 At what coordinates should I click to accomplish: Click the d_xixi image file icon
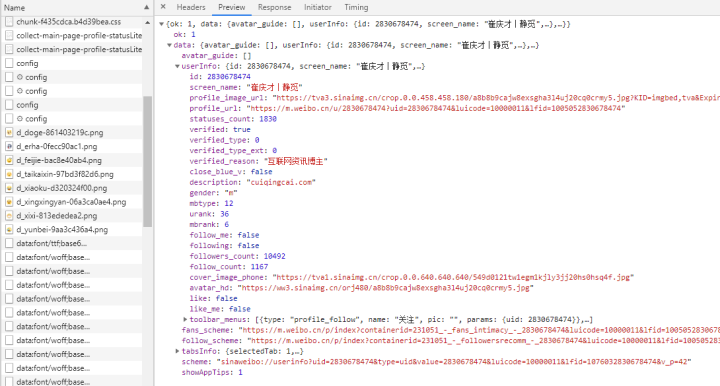[9, 215]
